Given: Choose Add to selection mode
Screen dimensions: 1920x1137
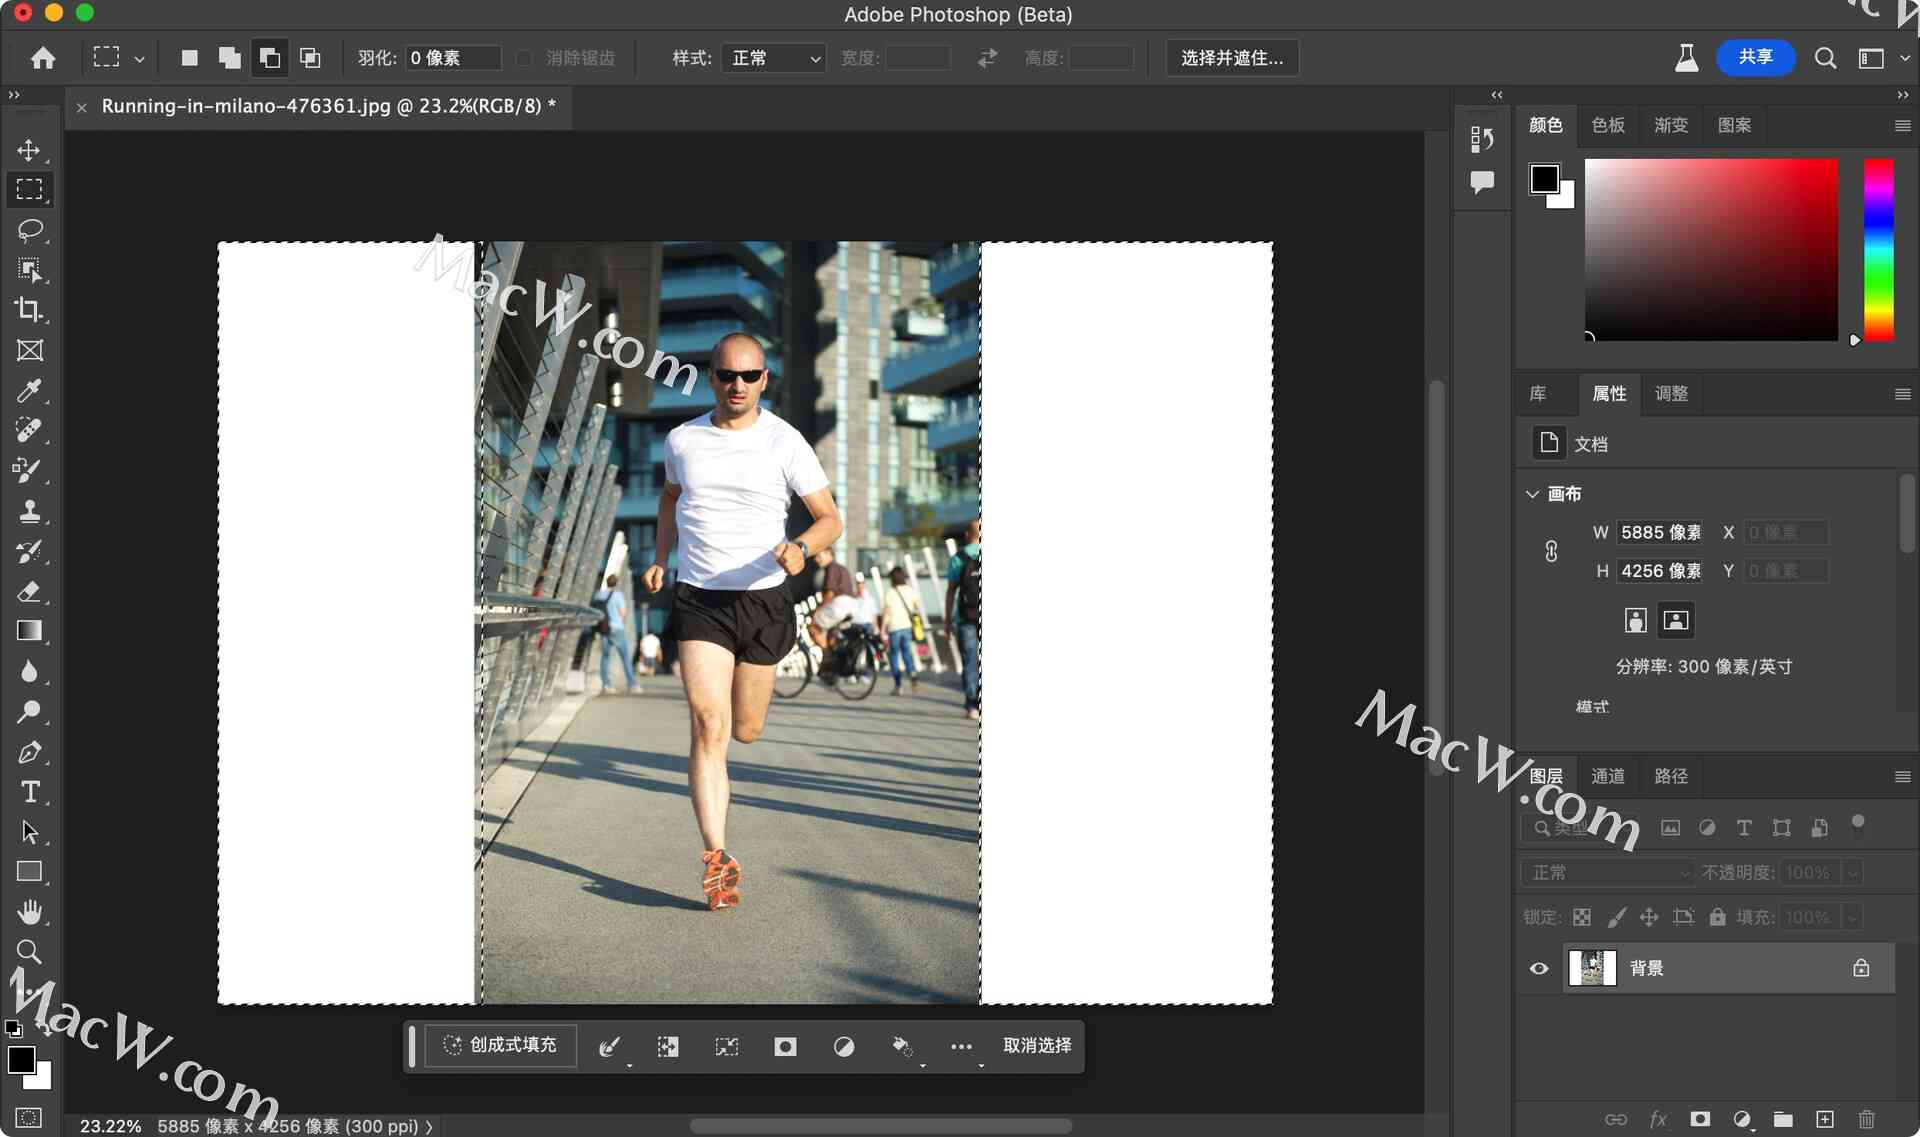Looking at the screenshot, I should click(229, 58).
